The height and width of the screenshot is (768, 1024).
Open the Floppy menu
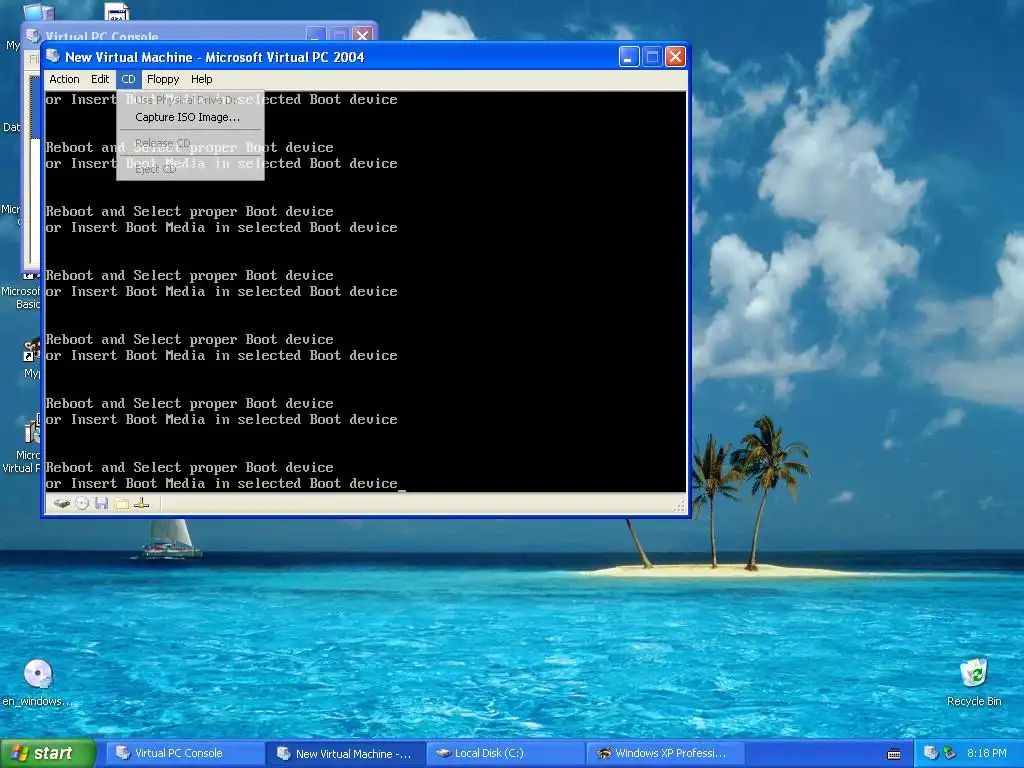pyautogui.click(x=163, y=79)
